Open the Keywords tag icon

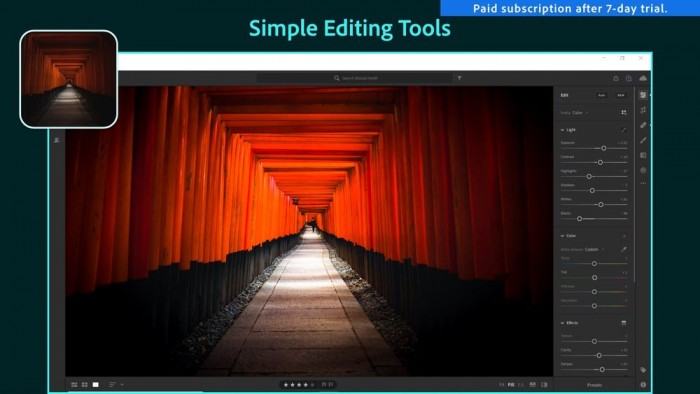tap(643, 370)
